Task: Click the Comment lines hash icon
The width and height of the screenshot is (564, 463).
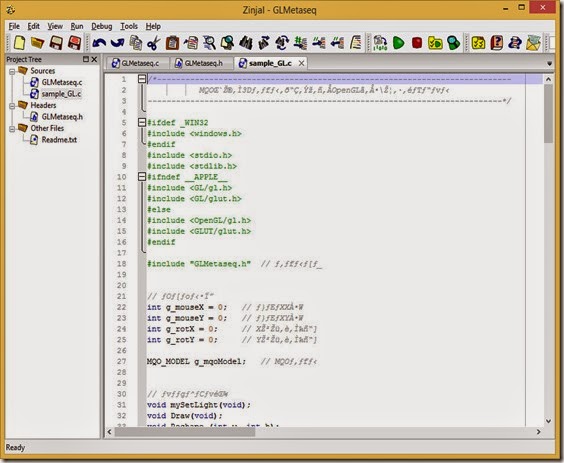Action: click(300, 43)
